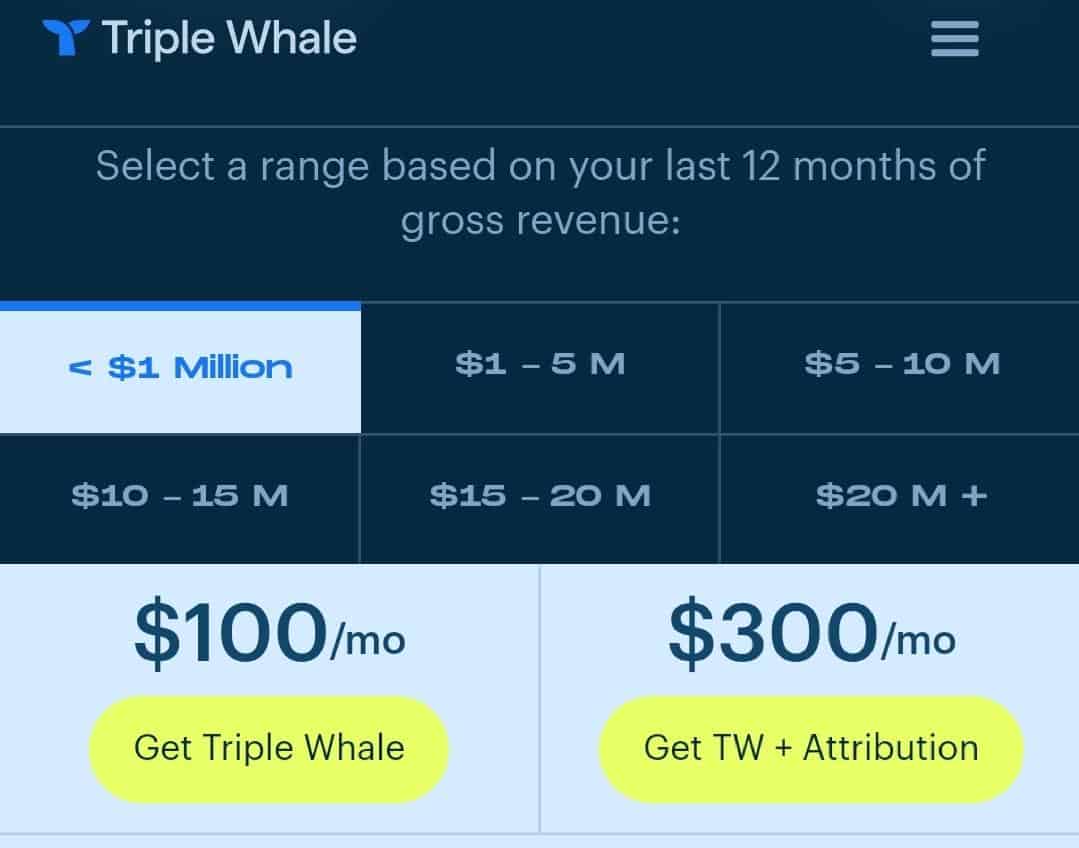The image size is (1079, 848).
Task: Select the < $1 Million revenue range
Action: click(180, 368)
